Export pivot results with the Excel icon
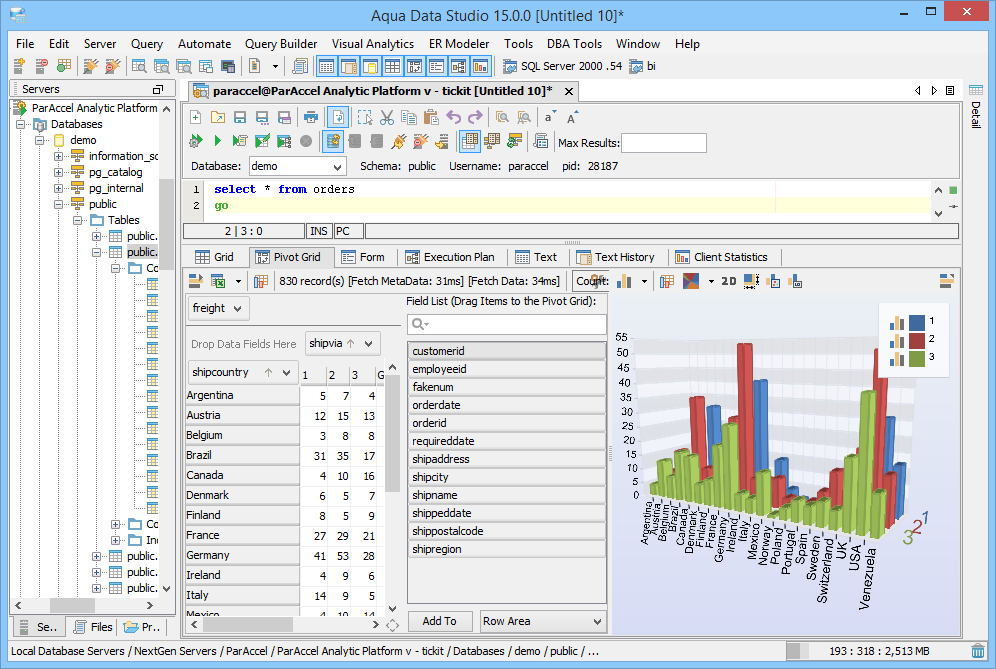The width and height of the screenshot is (996, 669). (218, 281)
